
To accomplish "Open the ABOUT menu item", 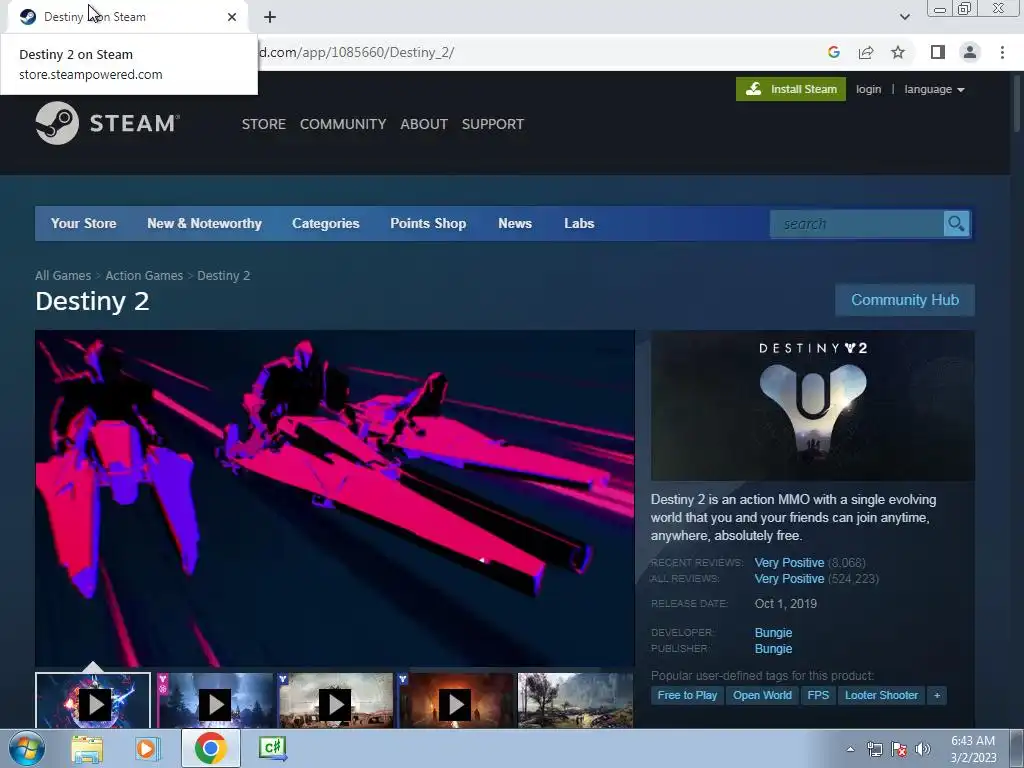I will coord(424,124).
